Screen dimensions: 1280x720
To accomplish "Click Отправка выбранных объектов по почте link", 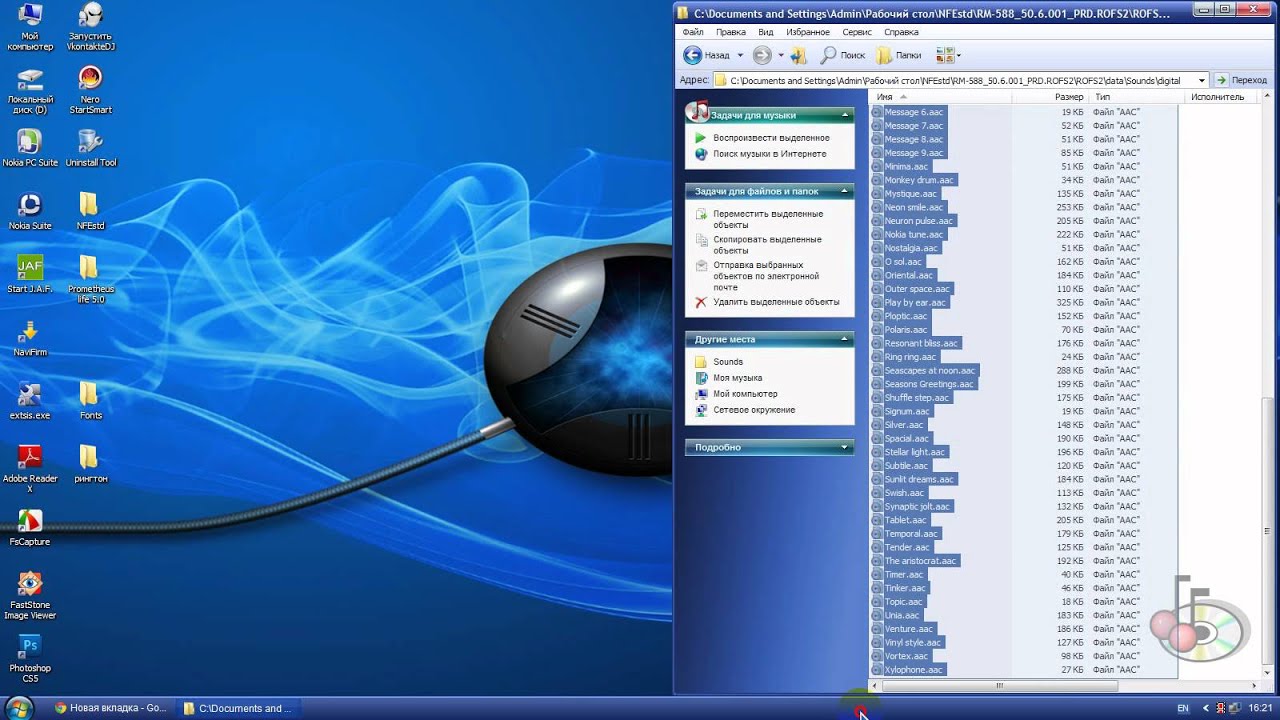I will (x=766, y=276).
